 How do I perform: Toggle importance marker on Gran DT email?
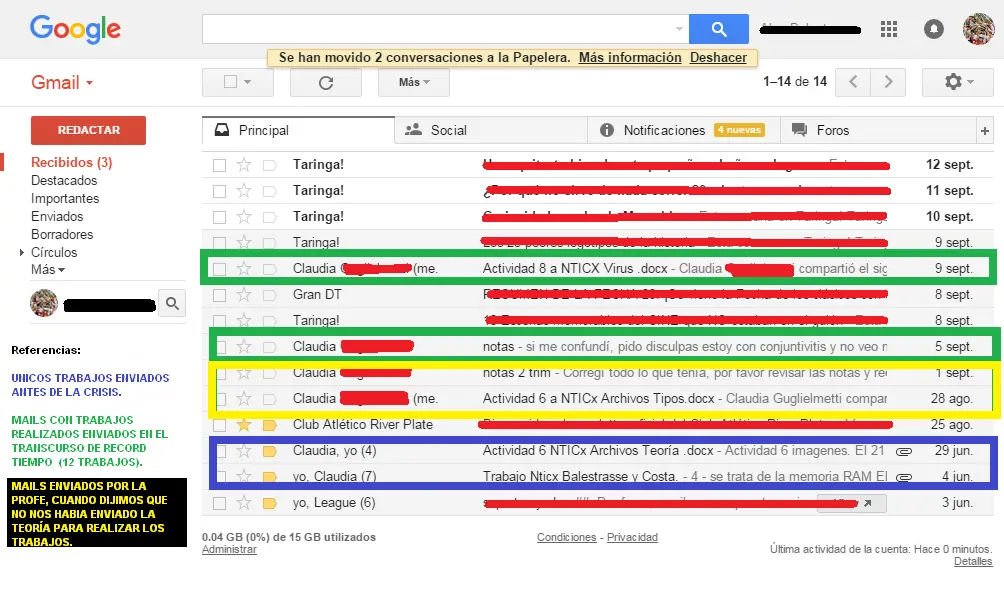click(270, 295)
